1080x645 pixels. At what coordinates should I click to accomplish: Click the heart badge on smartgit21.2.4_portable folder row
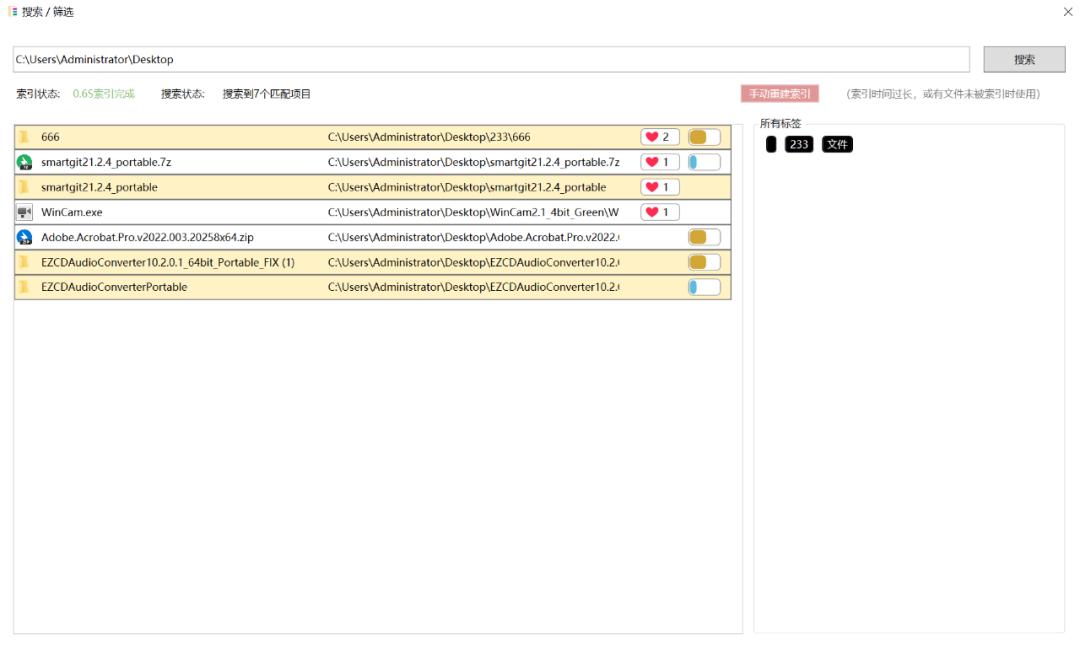[659, 187]
